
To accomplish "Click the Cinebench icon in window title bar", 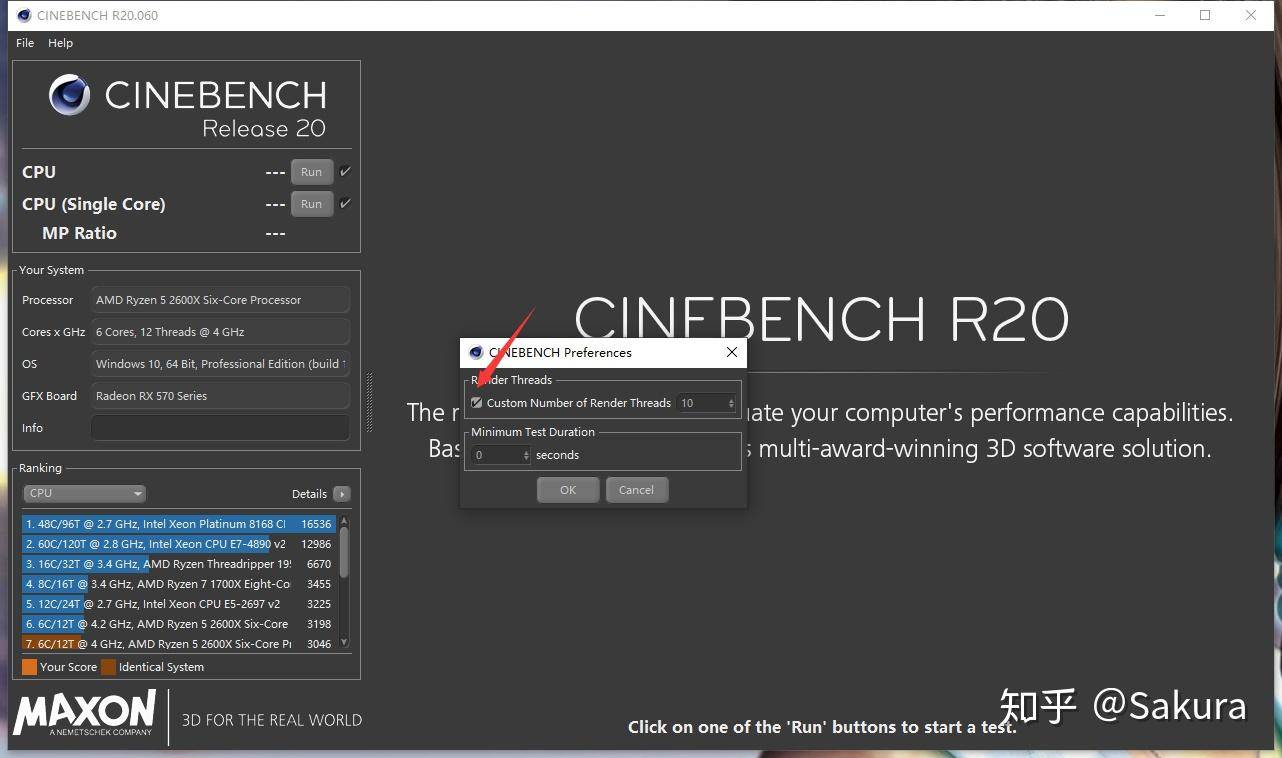I will [x=24, y=15].
